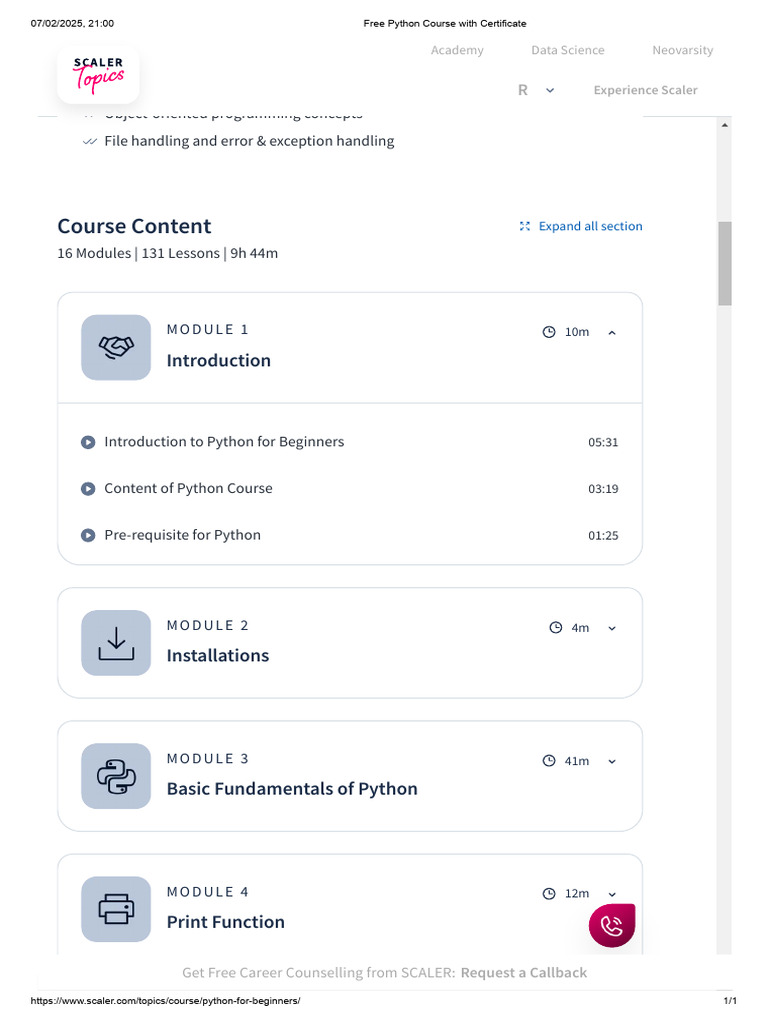Click the Module 1 handshake icon
768x1024 pixels.
(x=116, y=346)
